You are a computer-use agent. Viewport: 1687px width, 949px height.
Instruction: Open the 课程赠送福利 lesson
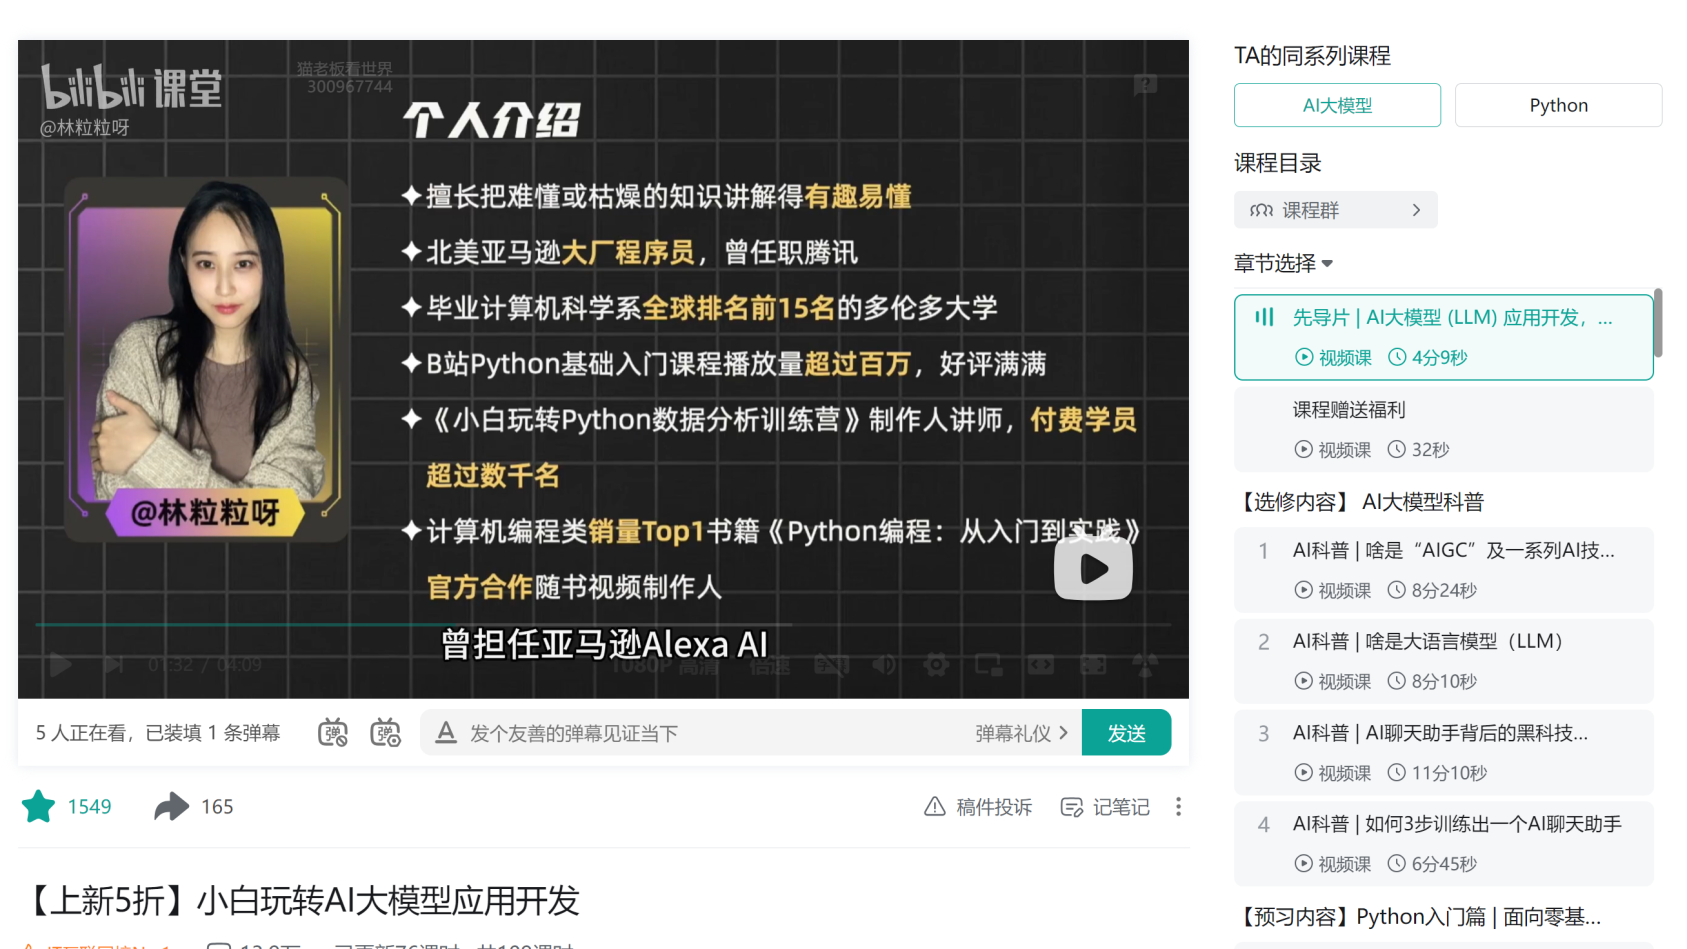(1443, 429)
